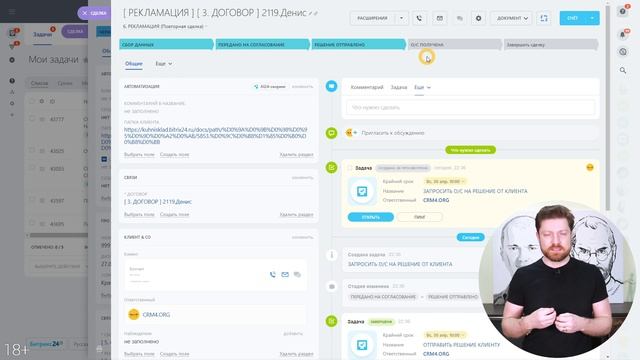The height and width of the screenshot is (360, 640).
Task: Click the CRM4.ORG avatar in Ответственный field
Action: (x=133, y=314)
